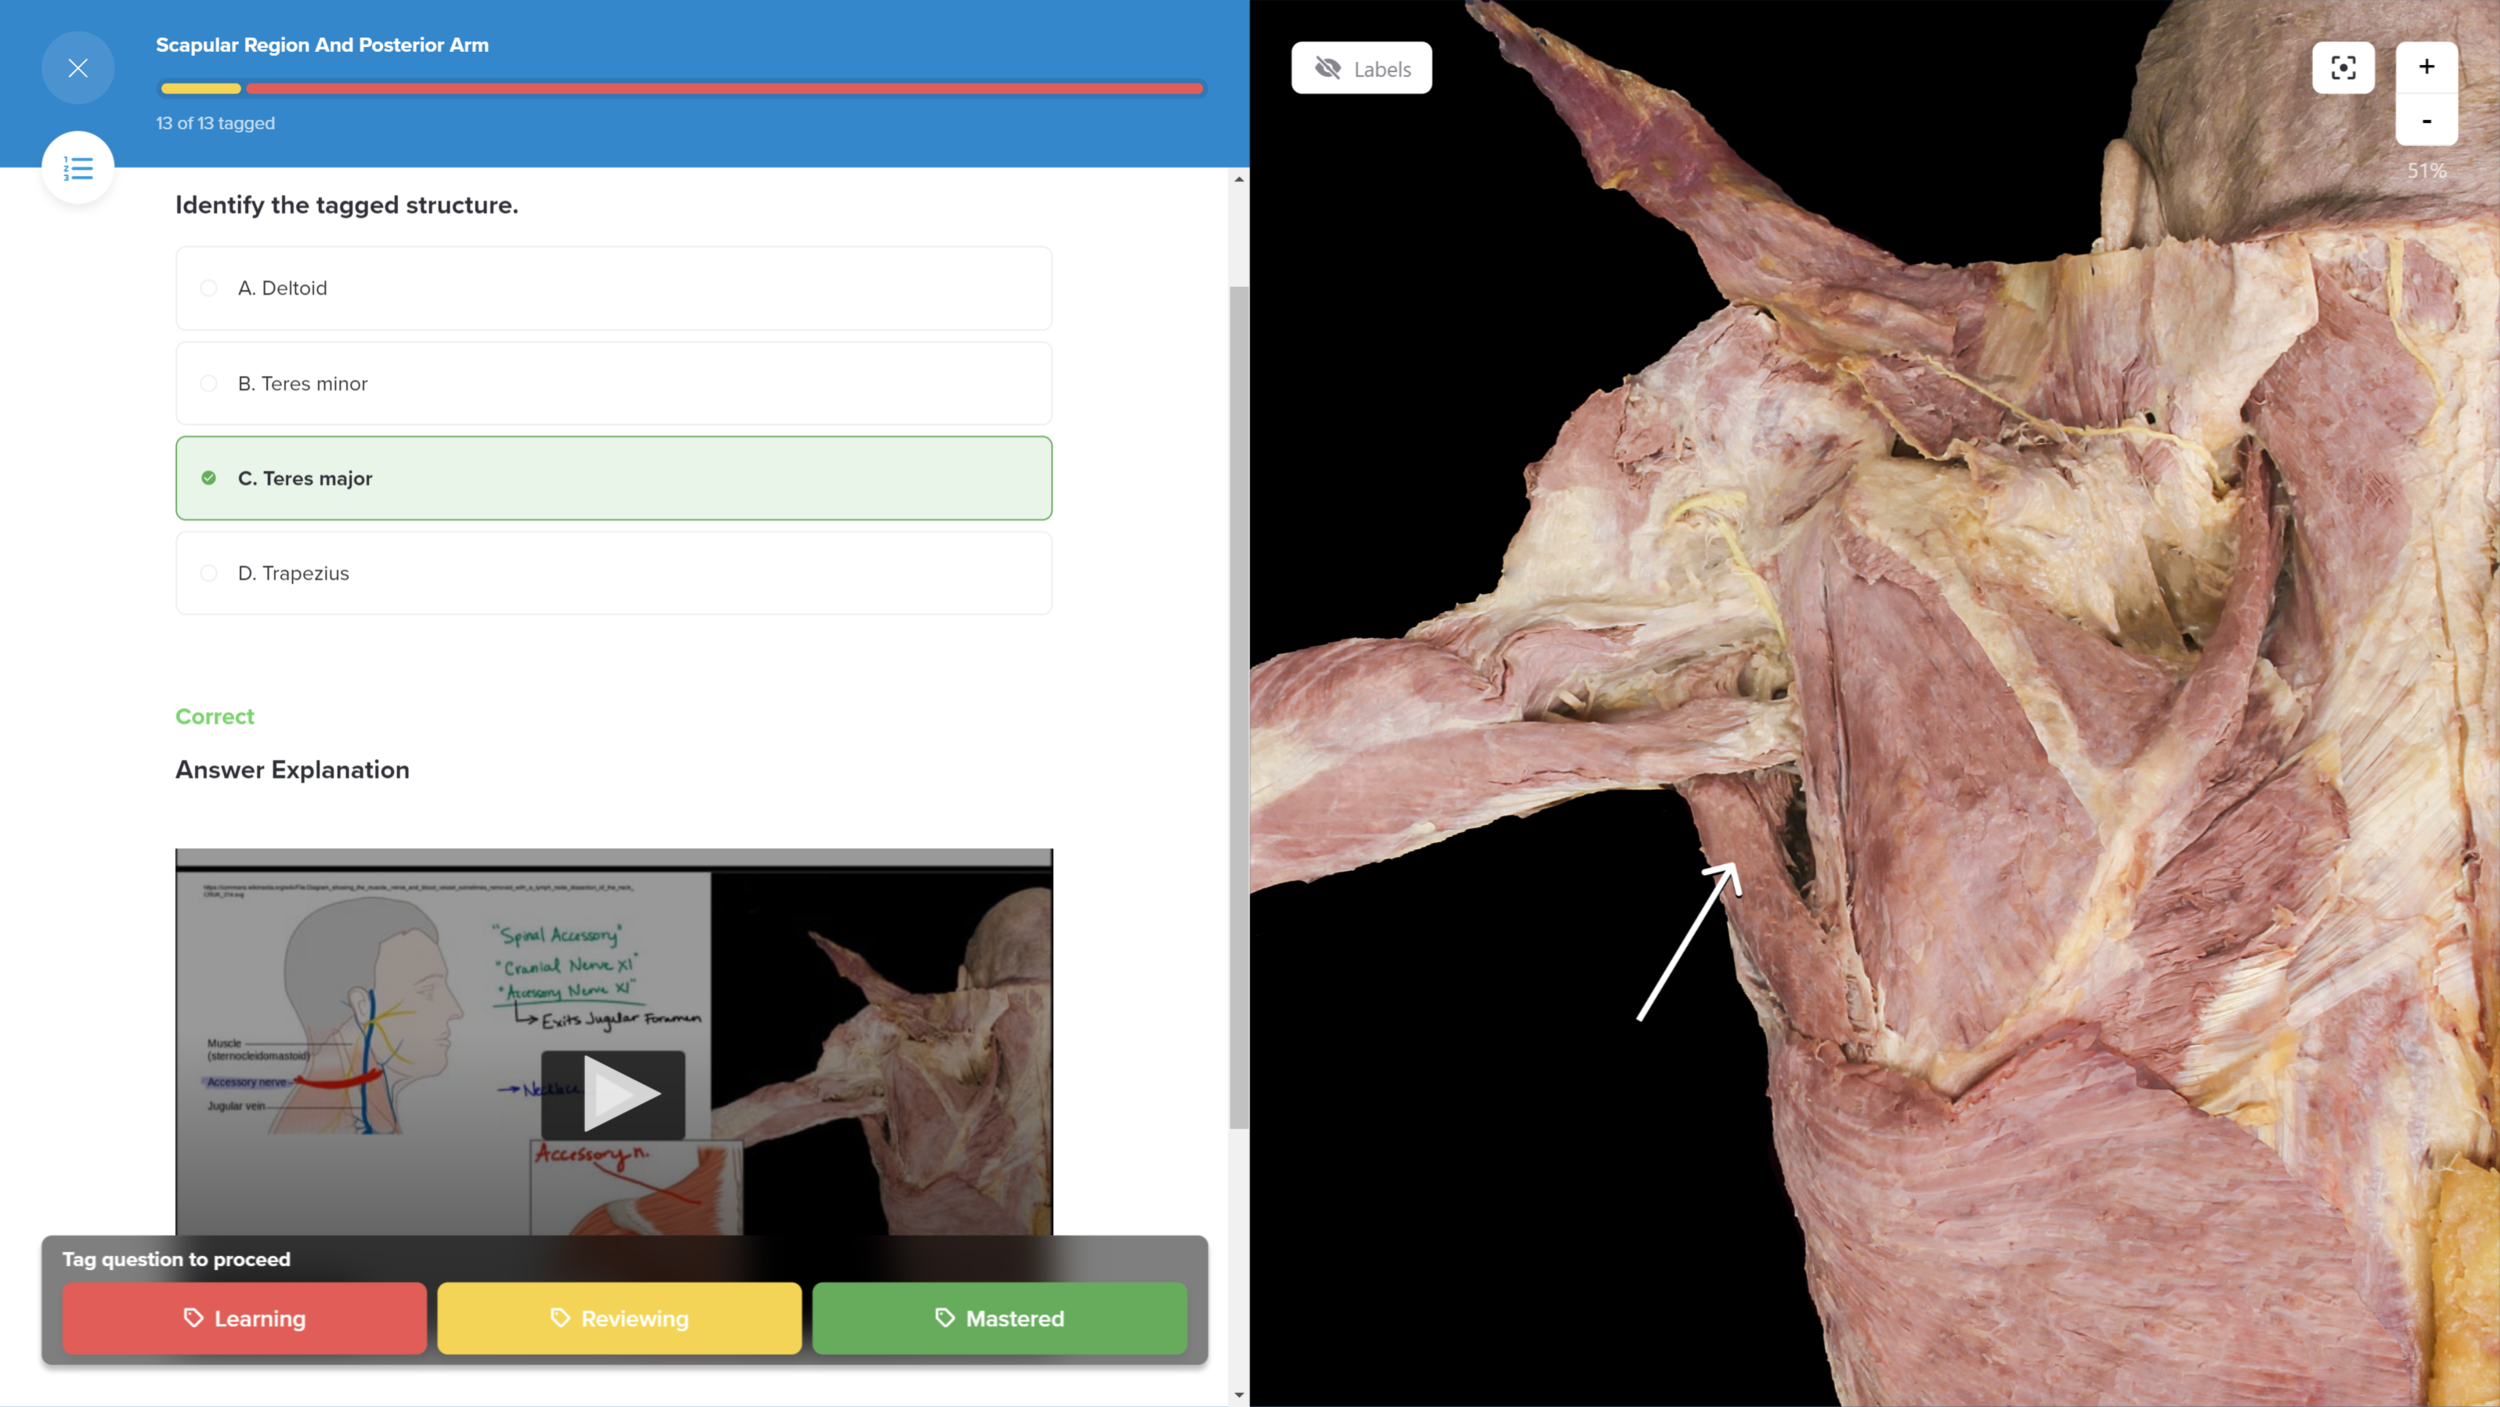Screen dimensions: 2500x1407
Task: Zoom out with the minus button
Action: [2425, 121]
